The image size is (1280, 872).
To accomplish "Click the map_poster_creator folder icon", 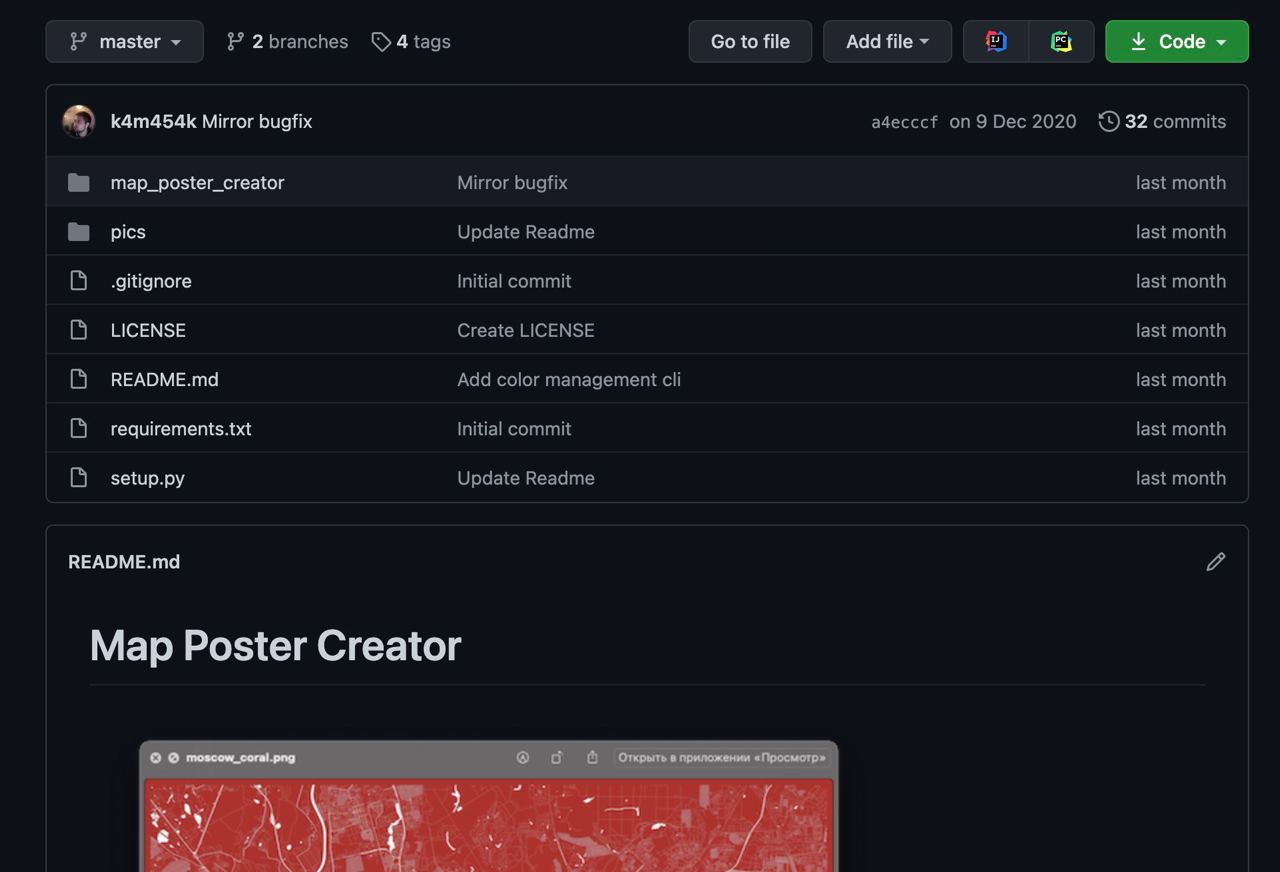I will pos(79,182).
